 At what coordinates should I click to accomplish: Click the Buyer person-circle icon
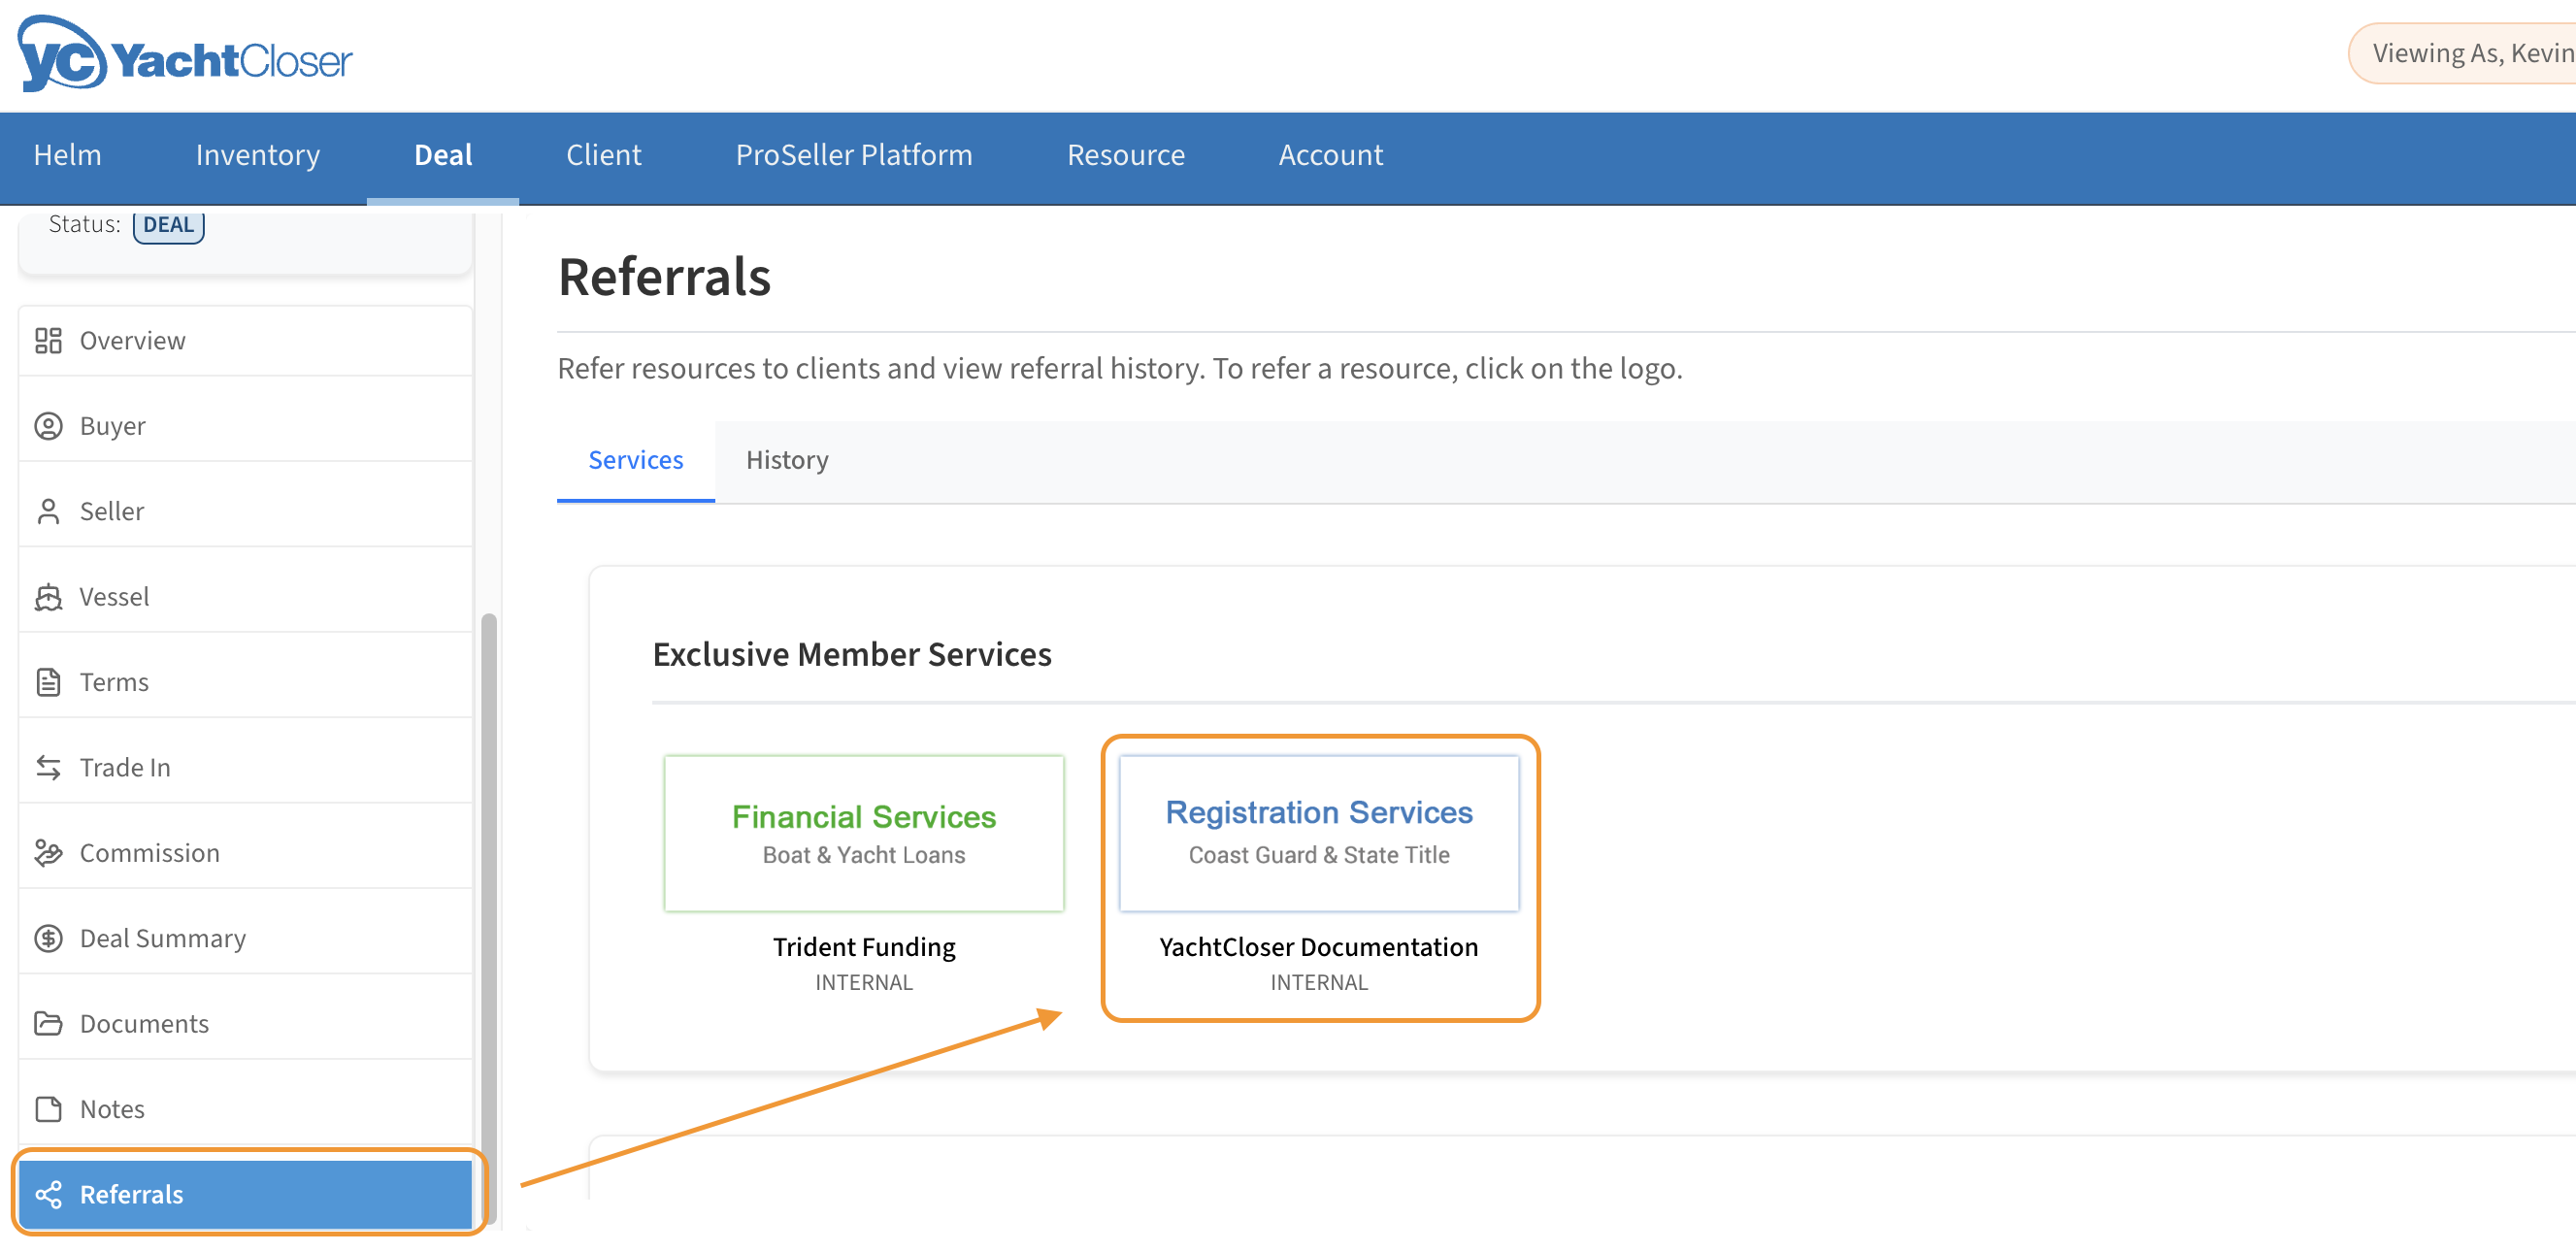(48, 426)
